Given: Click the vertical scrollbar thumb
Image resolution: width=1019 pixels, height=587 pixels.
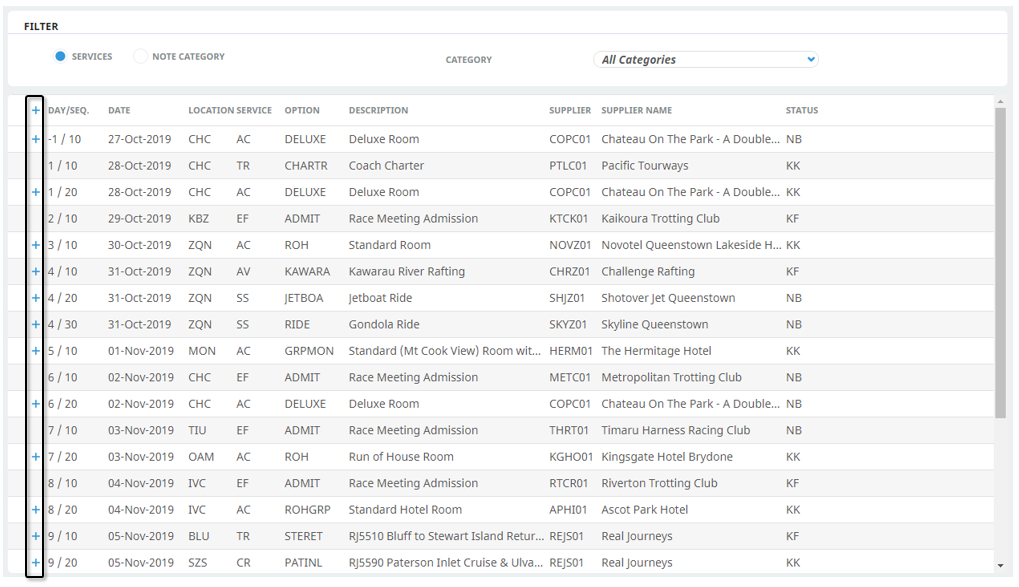Looking at the screenshot, I should pyautogui.click(x=1000, y=263).
